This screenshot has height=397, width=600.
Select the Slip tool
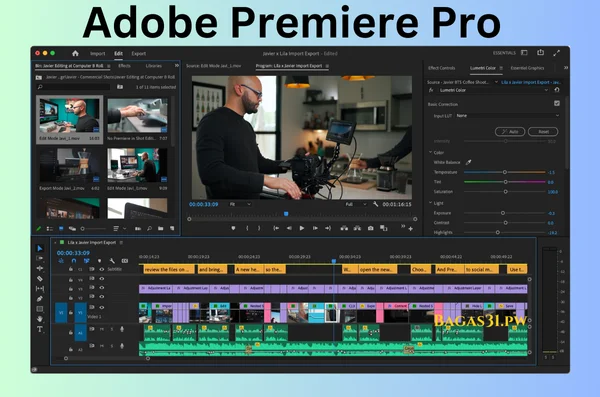point(40,289)
